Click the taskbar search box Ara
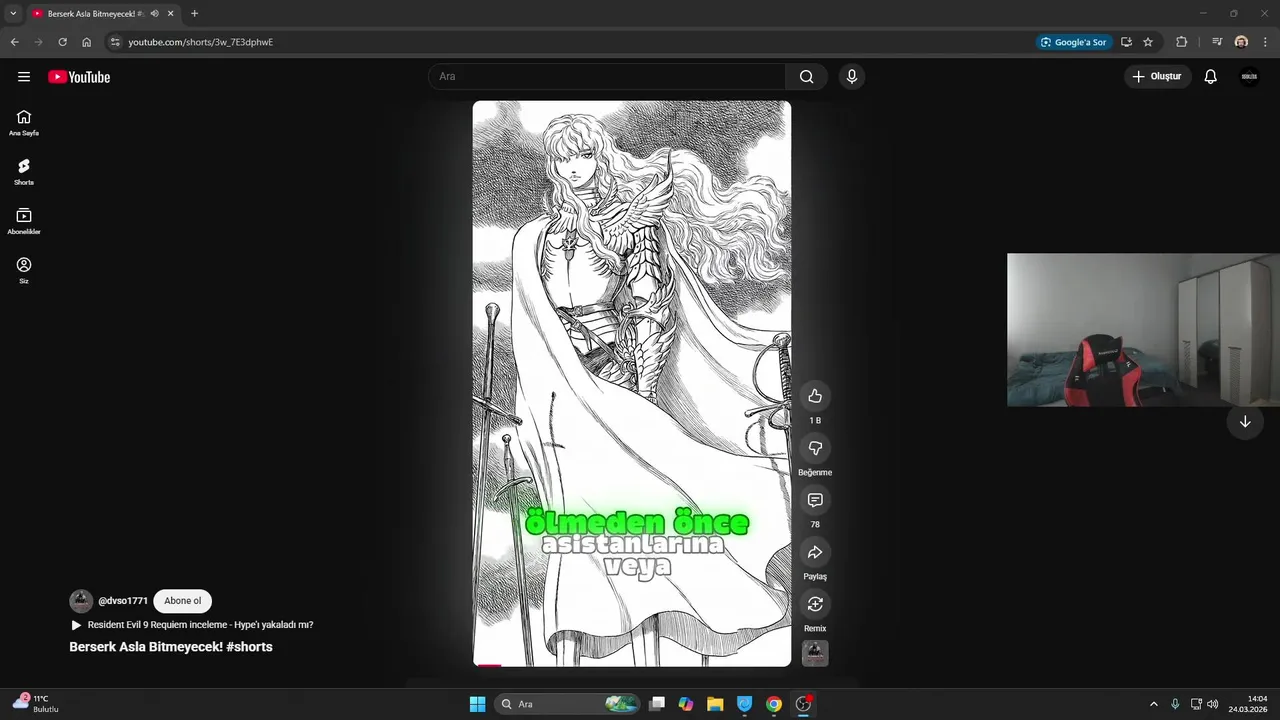 [x=568, y=704]
